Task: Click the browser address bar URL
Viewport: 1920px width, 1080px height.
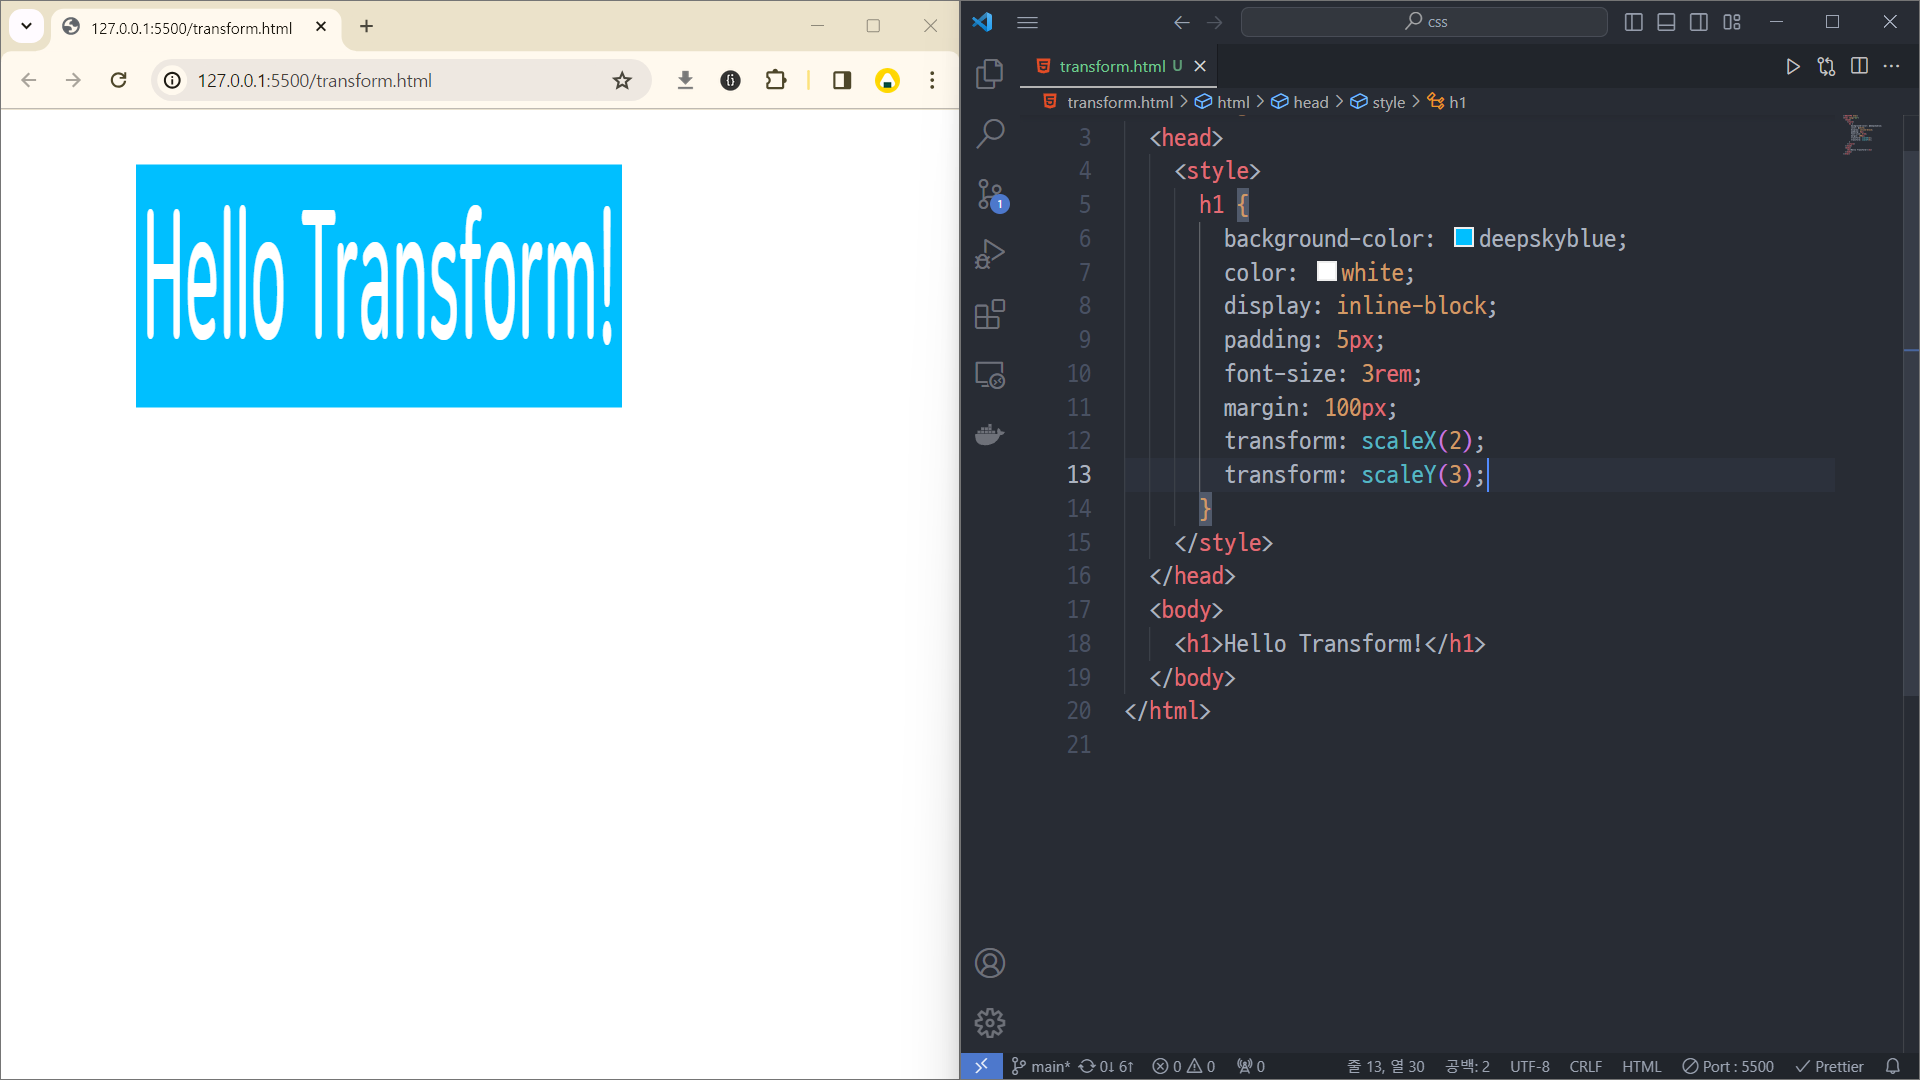Action: 314,80
